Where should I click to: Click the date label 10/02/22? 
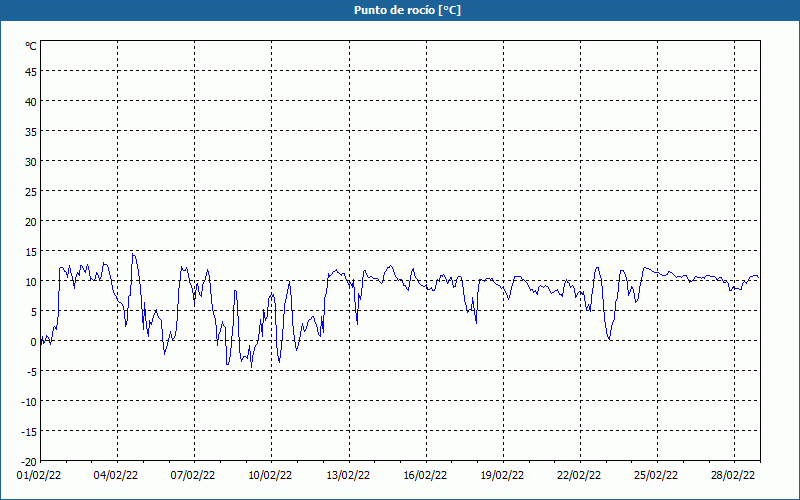coord(270,476)
